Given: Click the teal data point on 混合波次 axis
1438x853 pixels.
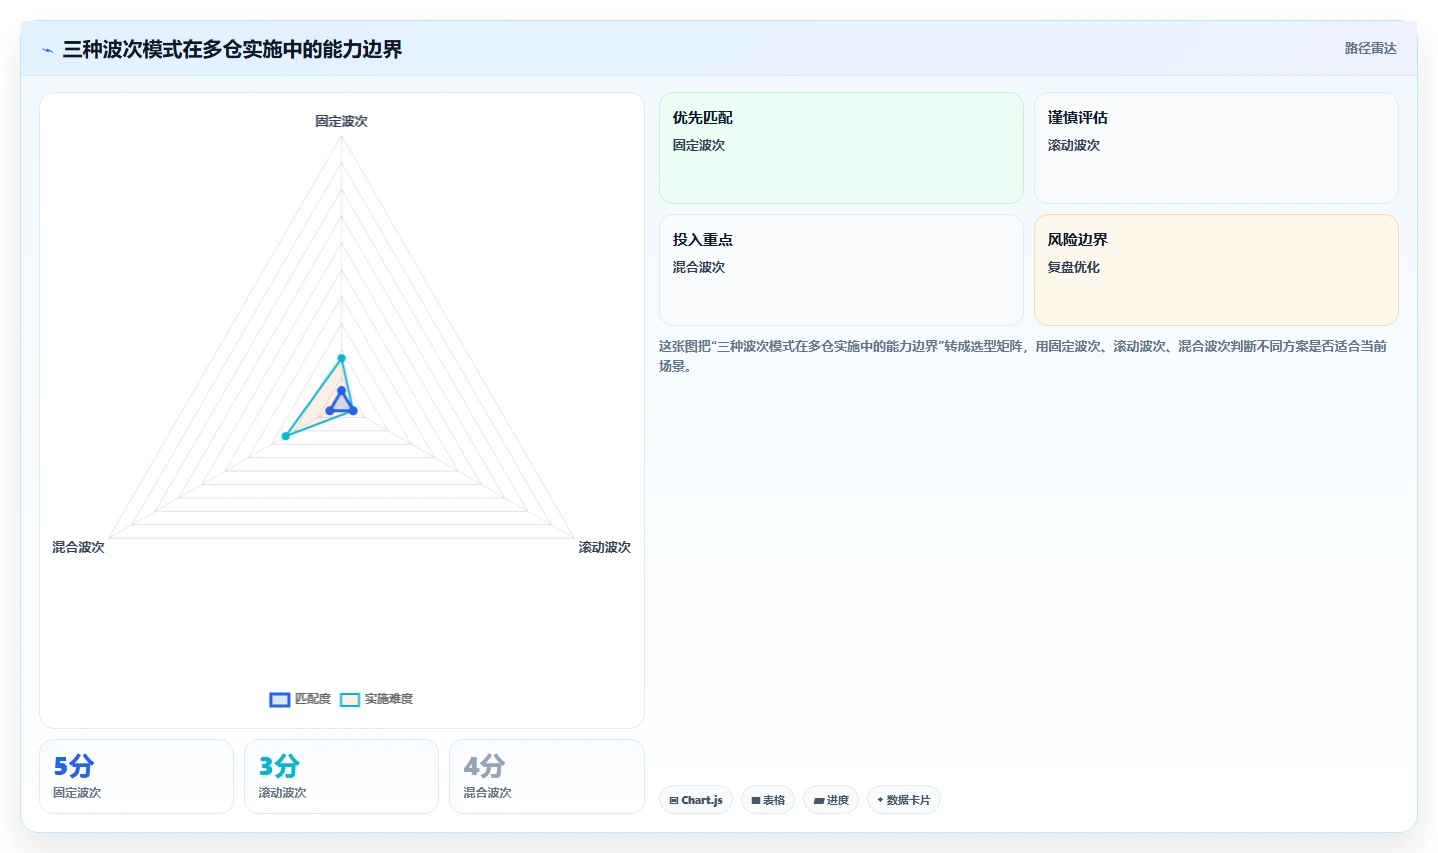Looking at the screenshot, I should [x=286, y=436].
